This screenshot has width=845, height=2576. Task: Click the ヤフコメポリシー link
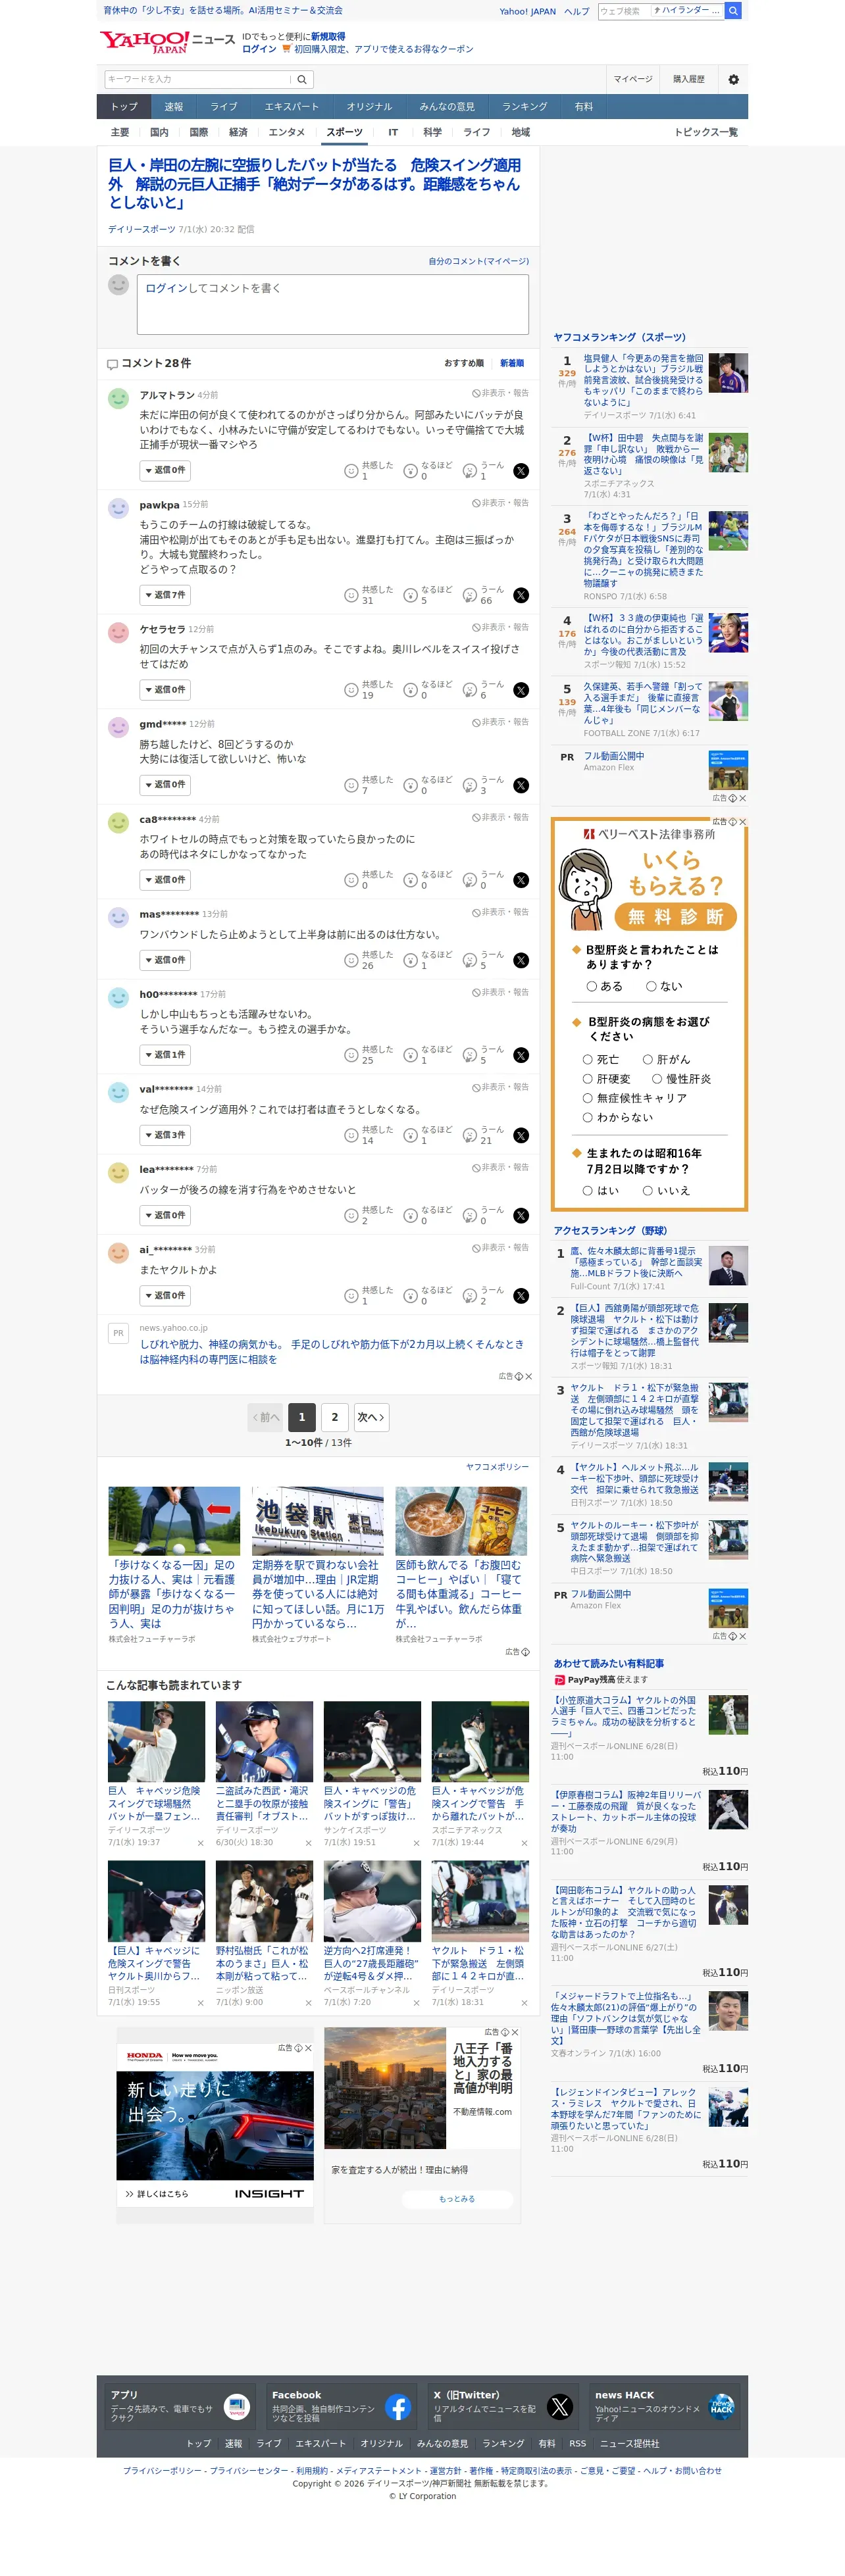coord(497,1467)
